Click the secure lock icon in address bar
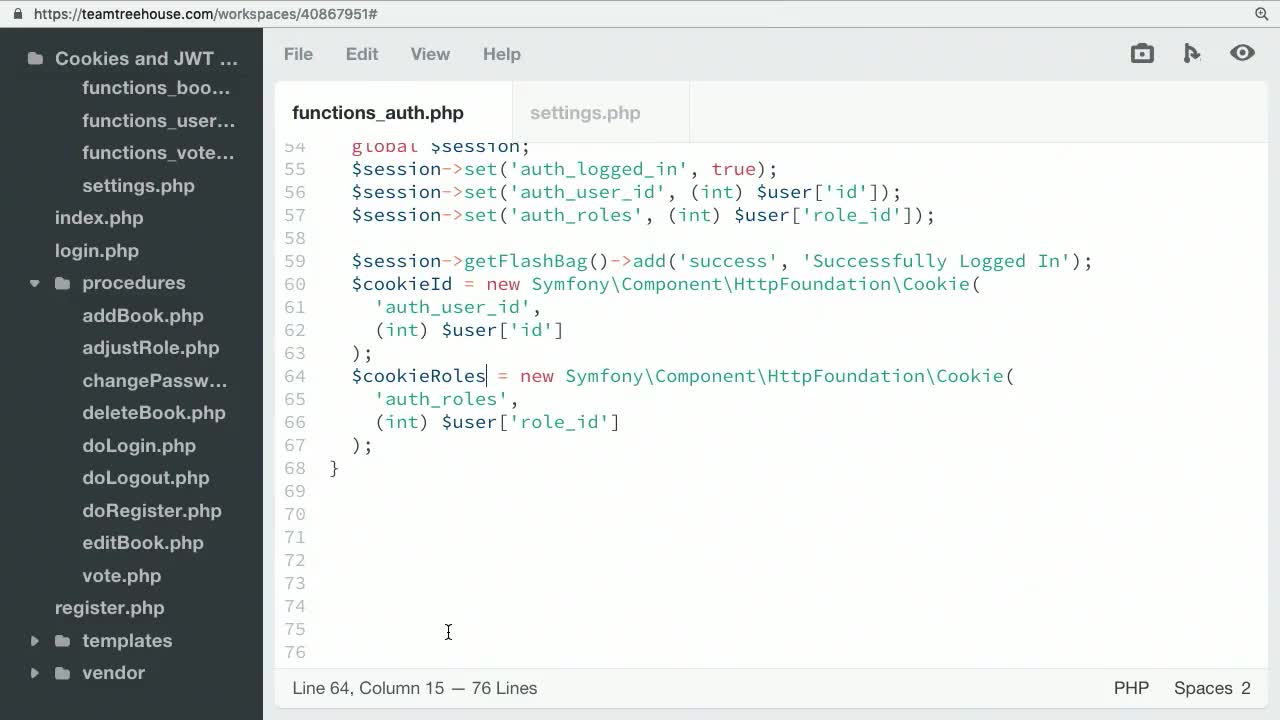 [x=17, y=14]
